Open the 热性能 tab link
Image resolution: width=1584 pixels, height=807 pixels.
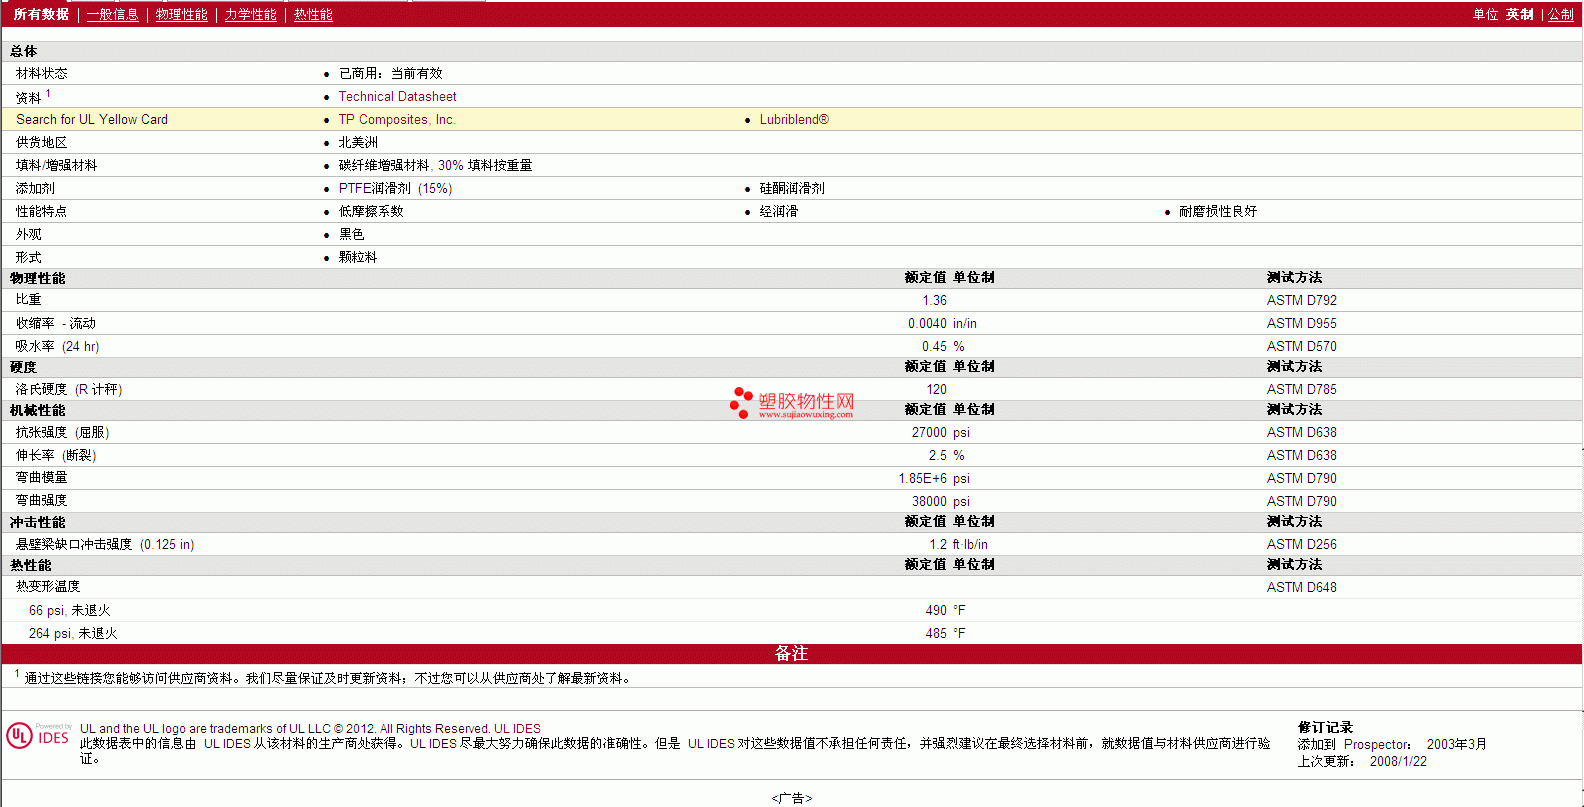click(x=313, y=14)
